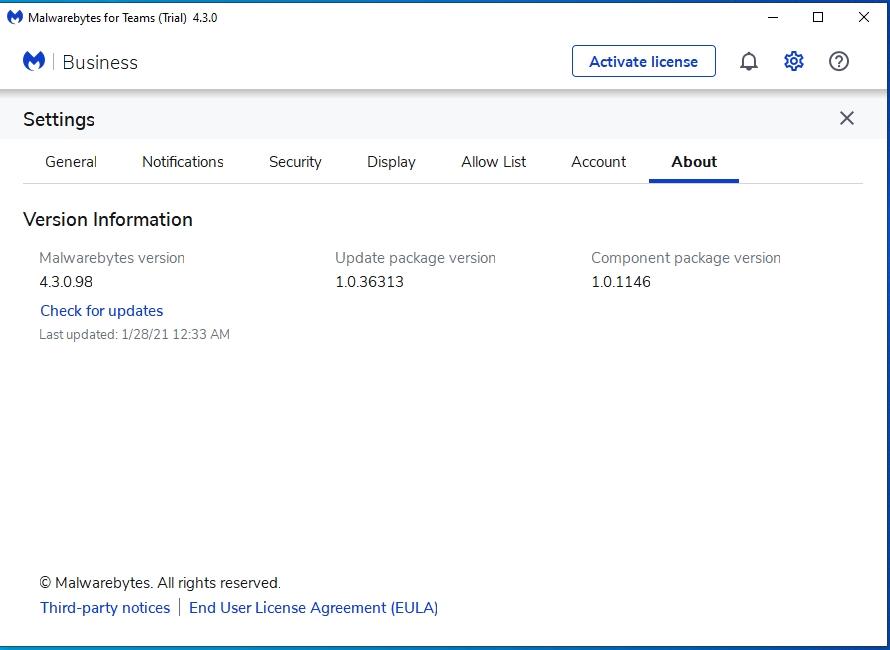The height and width of the screenshot is (650, 890).
Task: Click the settings gear icon
Action: (794, 61)
